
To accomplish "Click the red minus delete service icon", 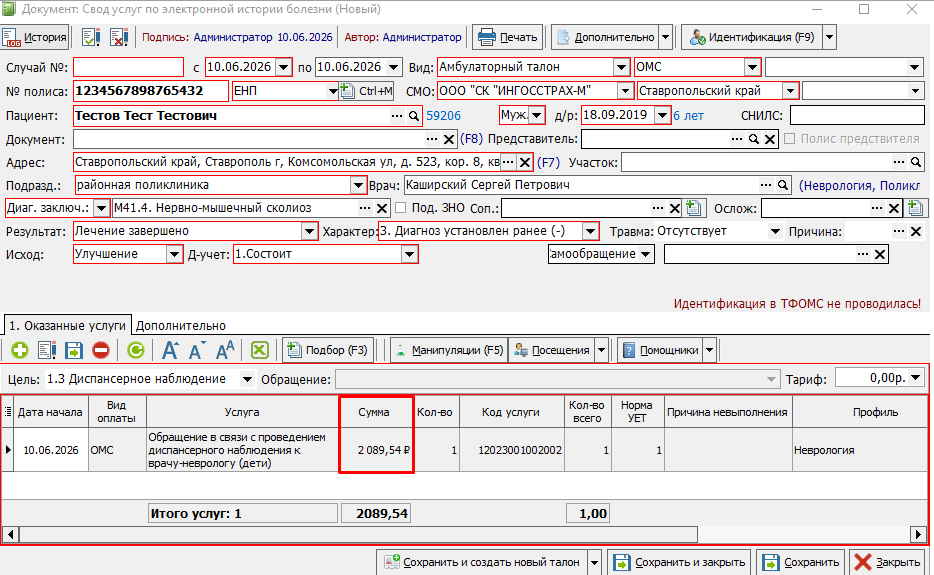I will [101, 350].
